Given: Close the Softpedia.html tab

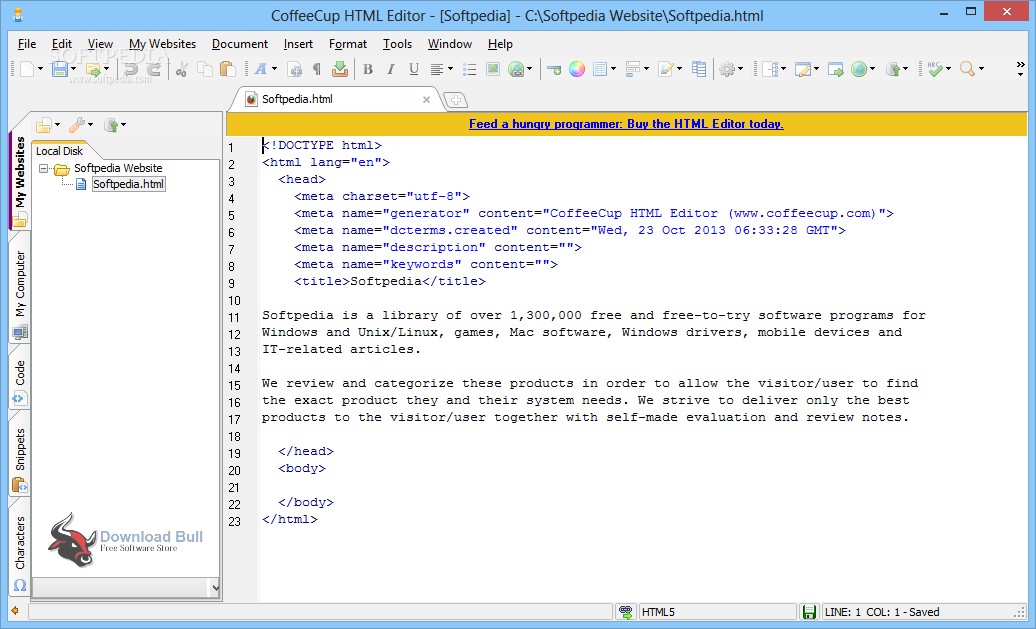Looking at the screenshot, I should [x=426, y=100].
